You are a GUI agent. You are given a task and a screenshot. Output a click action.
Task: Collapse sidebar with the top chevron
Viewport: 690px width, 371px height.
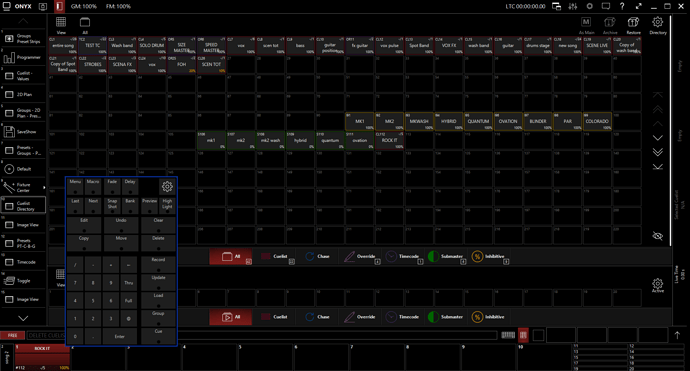click(x=23, y=21)
